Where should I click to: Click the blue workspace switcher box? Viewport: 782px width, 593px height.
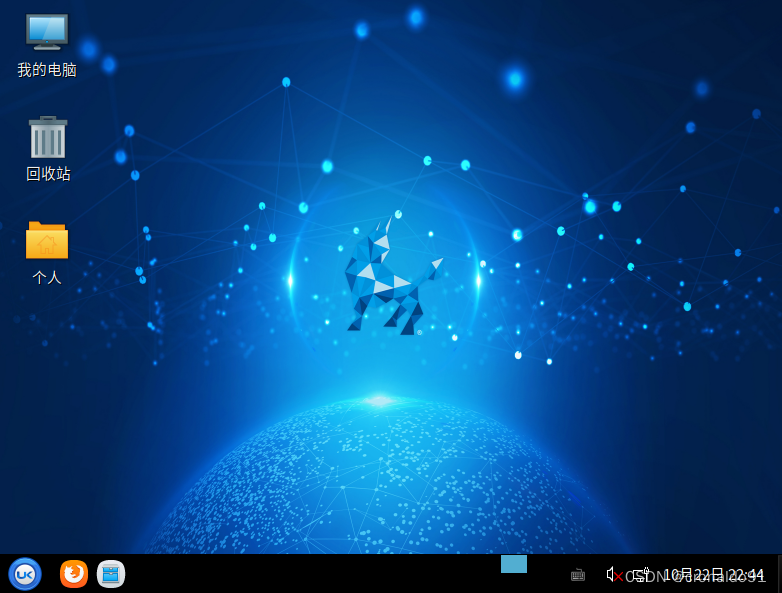click(x=514, y=564)
